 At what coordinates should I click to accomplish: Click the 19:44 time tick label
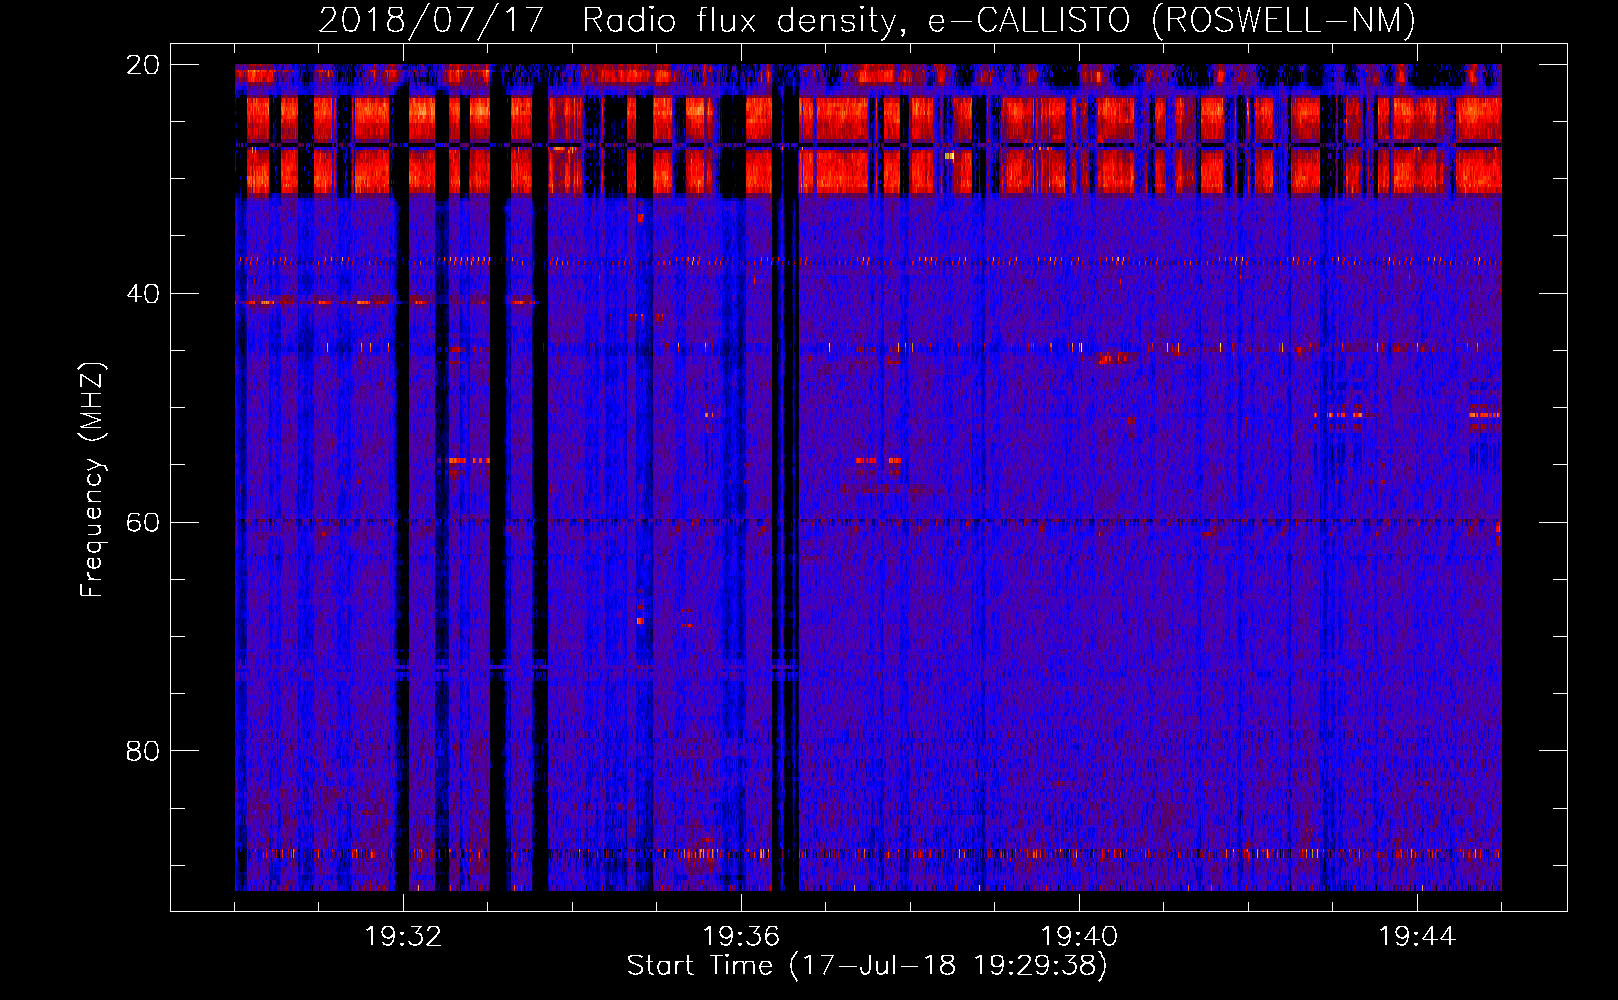tap(1417, 937)
